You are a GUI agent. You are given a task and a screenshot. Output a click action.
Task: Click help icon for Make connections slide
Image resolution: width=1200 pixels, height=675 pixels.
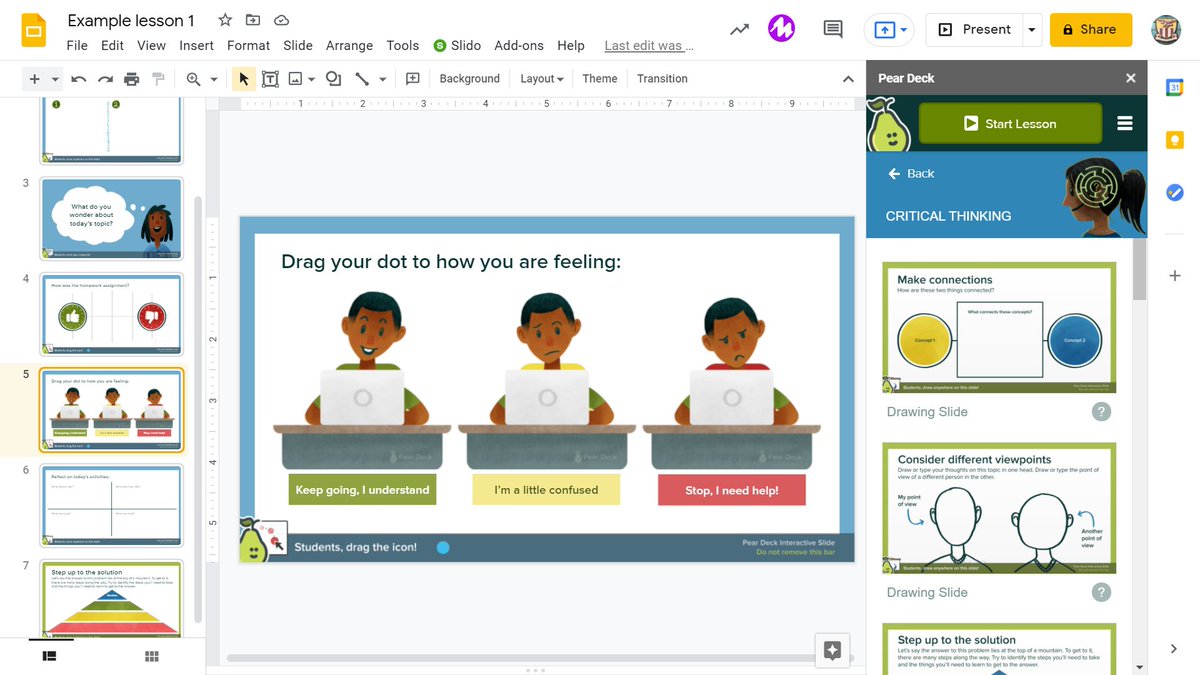[x=1101, y=411]
